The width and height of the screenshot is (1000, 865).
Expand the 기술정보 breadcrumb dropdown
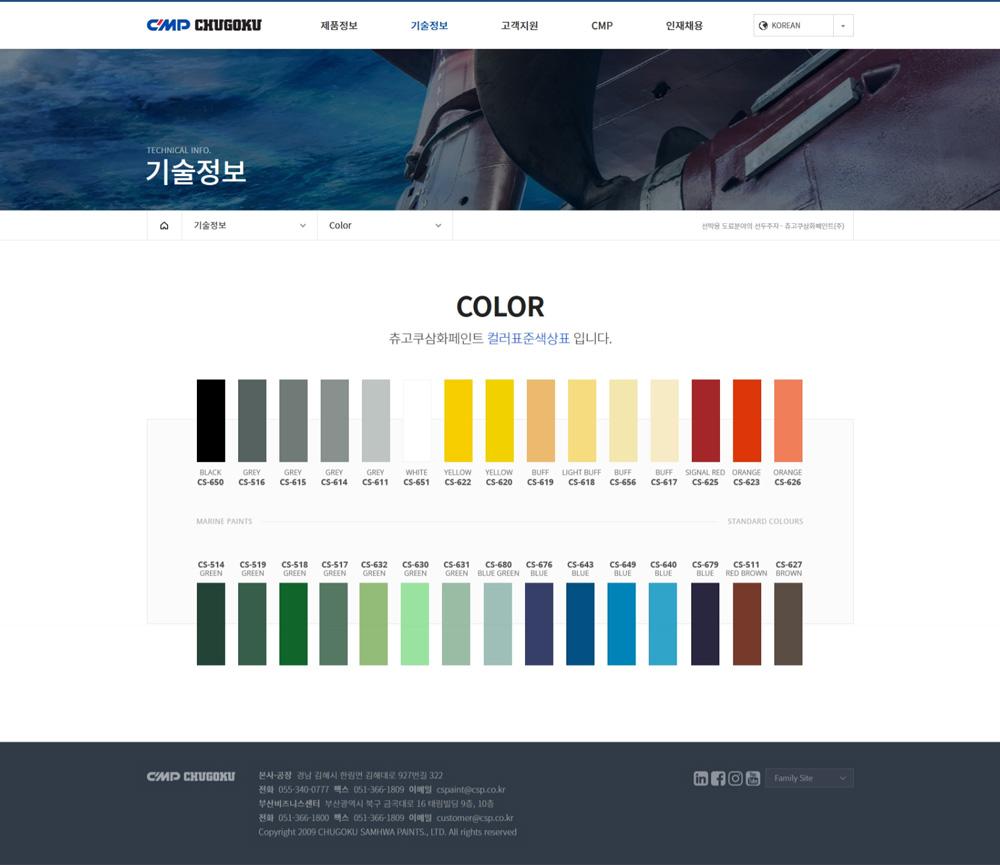(x=250, y=226)
